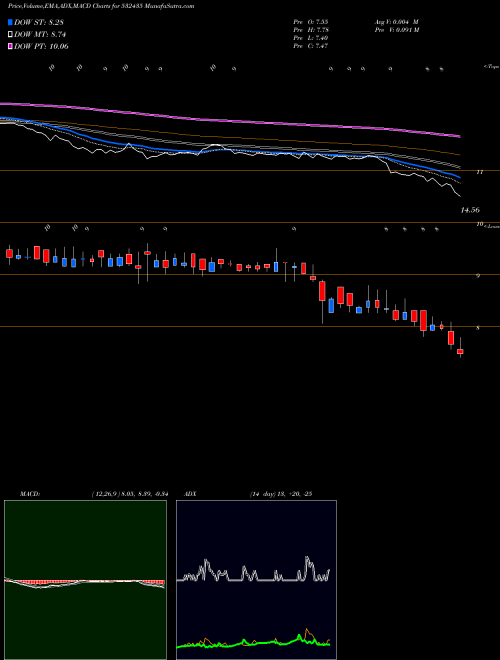
Task: Click the 'Pre H: 7.78' high value
Action: tap(311, 30)
